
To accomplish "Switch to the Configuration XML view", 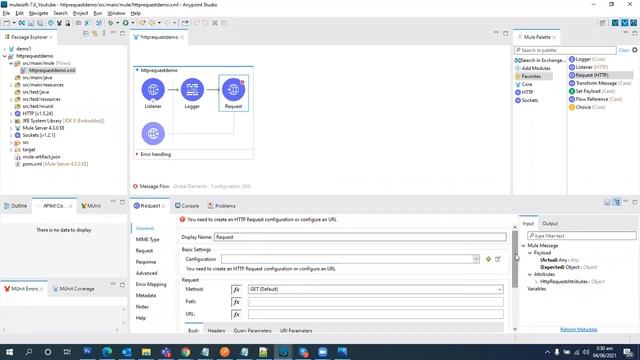I will (231, 186).
